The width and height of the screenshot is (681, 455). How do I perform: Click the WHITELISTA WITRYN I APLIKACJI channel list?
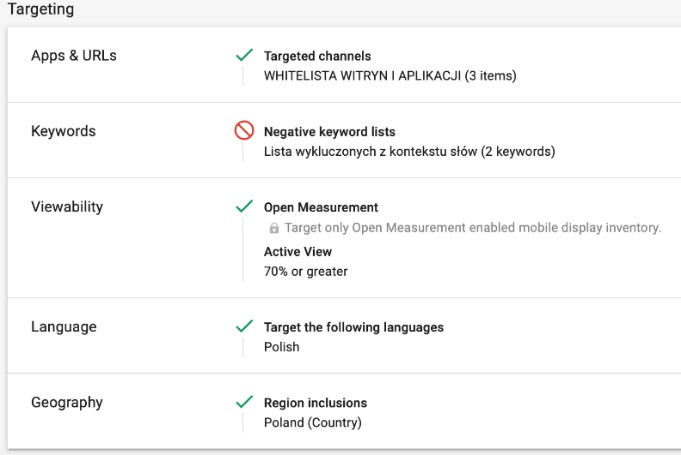coord(390,75)
